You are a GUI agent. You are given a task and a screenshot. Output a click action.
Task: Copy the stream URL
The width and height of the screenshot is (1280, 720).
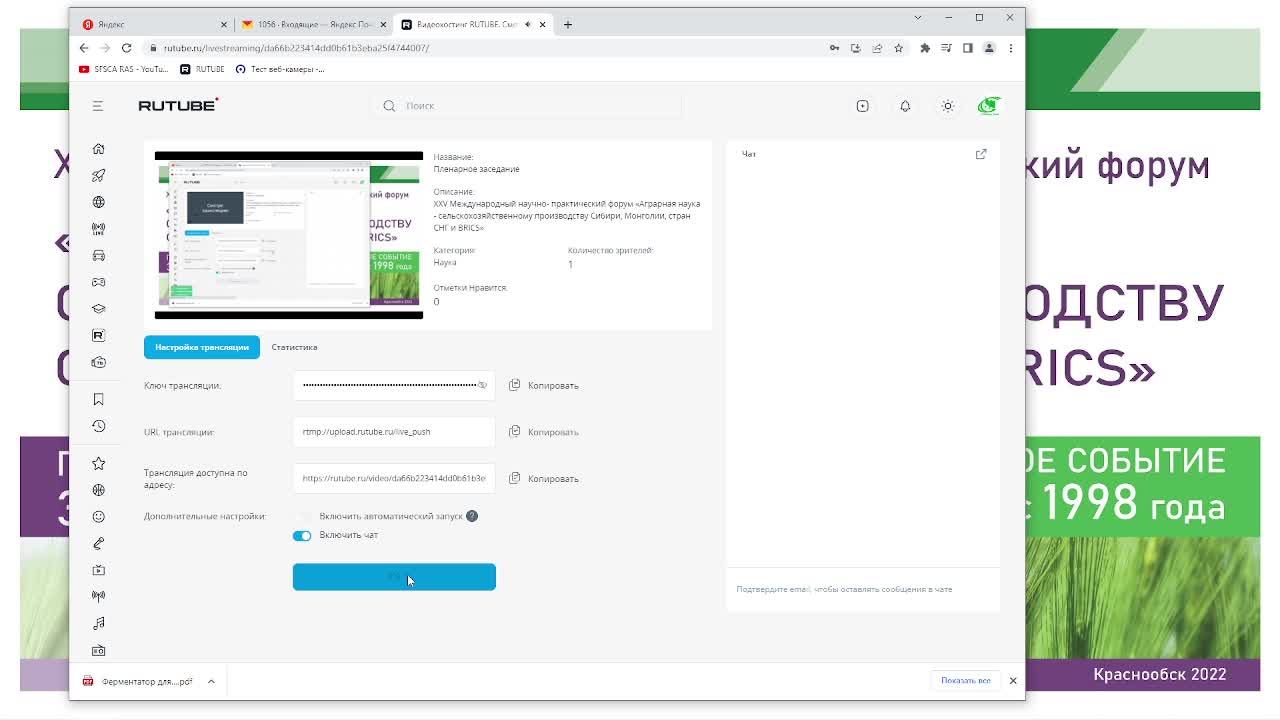coord(544,432)
